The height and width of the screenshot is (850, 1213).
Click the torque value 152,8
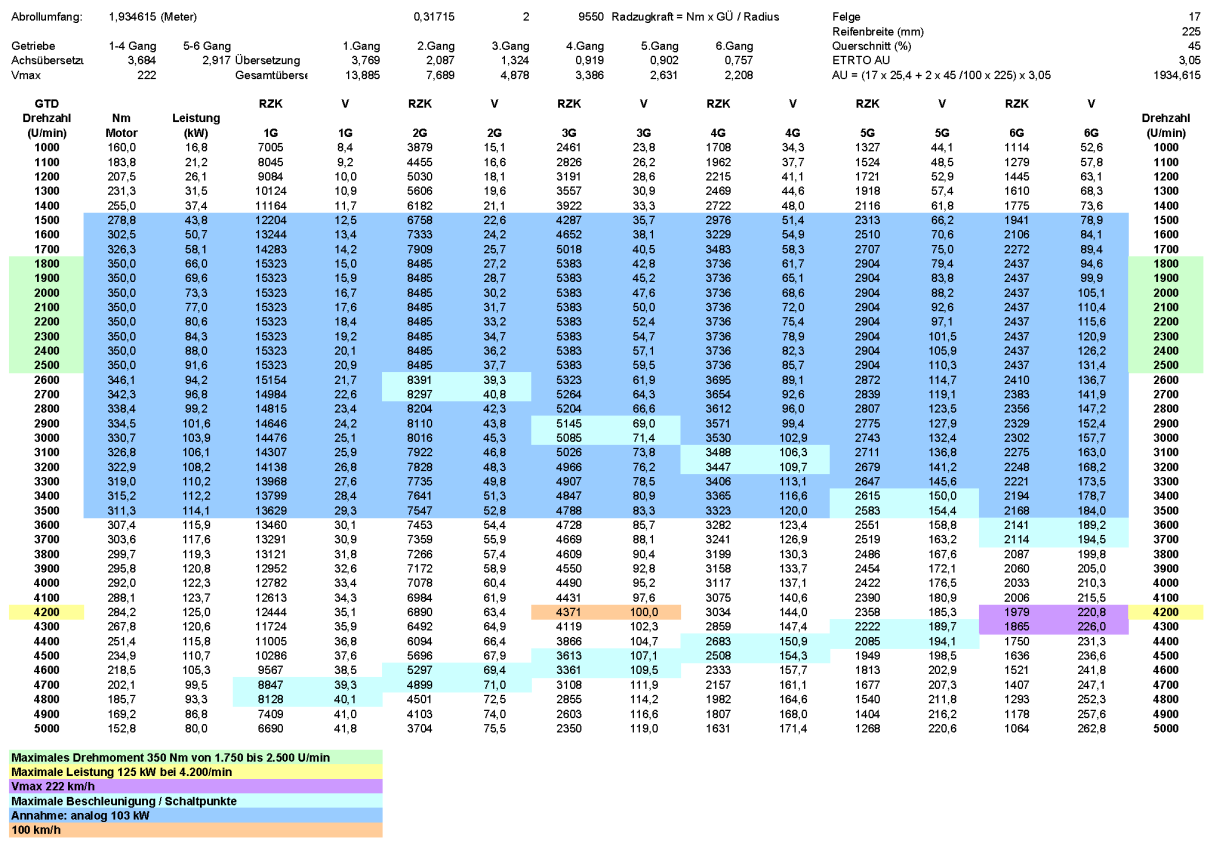click(122, 727)
